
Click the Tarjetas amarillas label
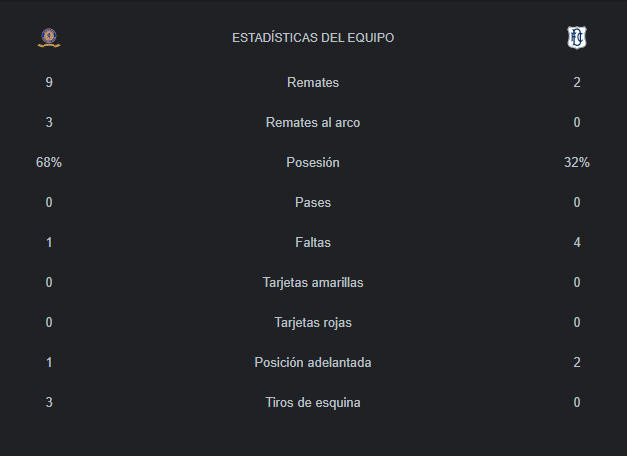[x=313, y=282]
